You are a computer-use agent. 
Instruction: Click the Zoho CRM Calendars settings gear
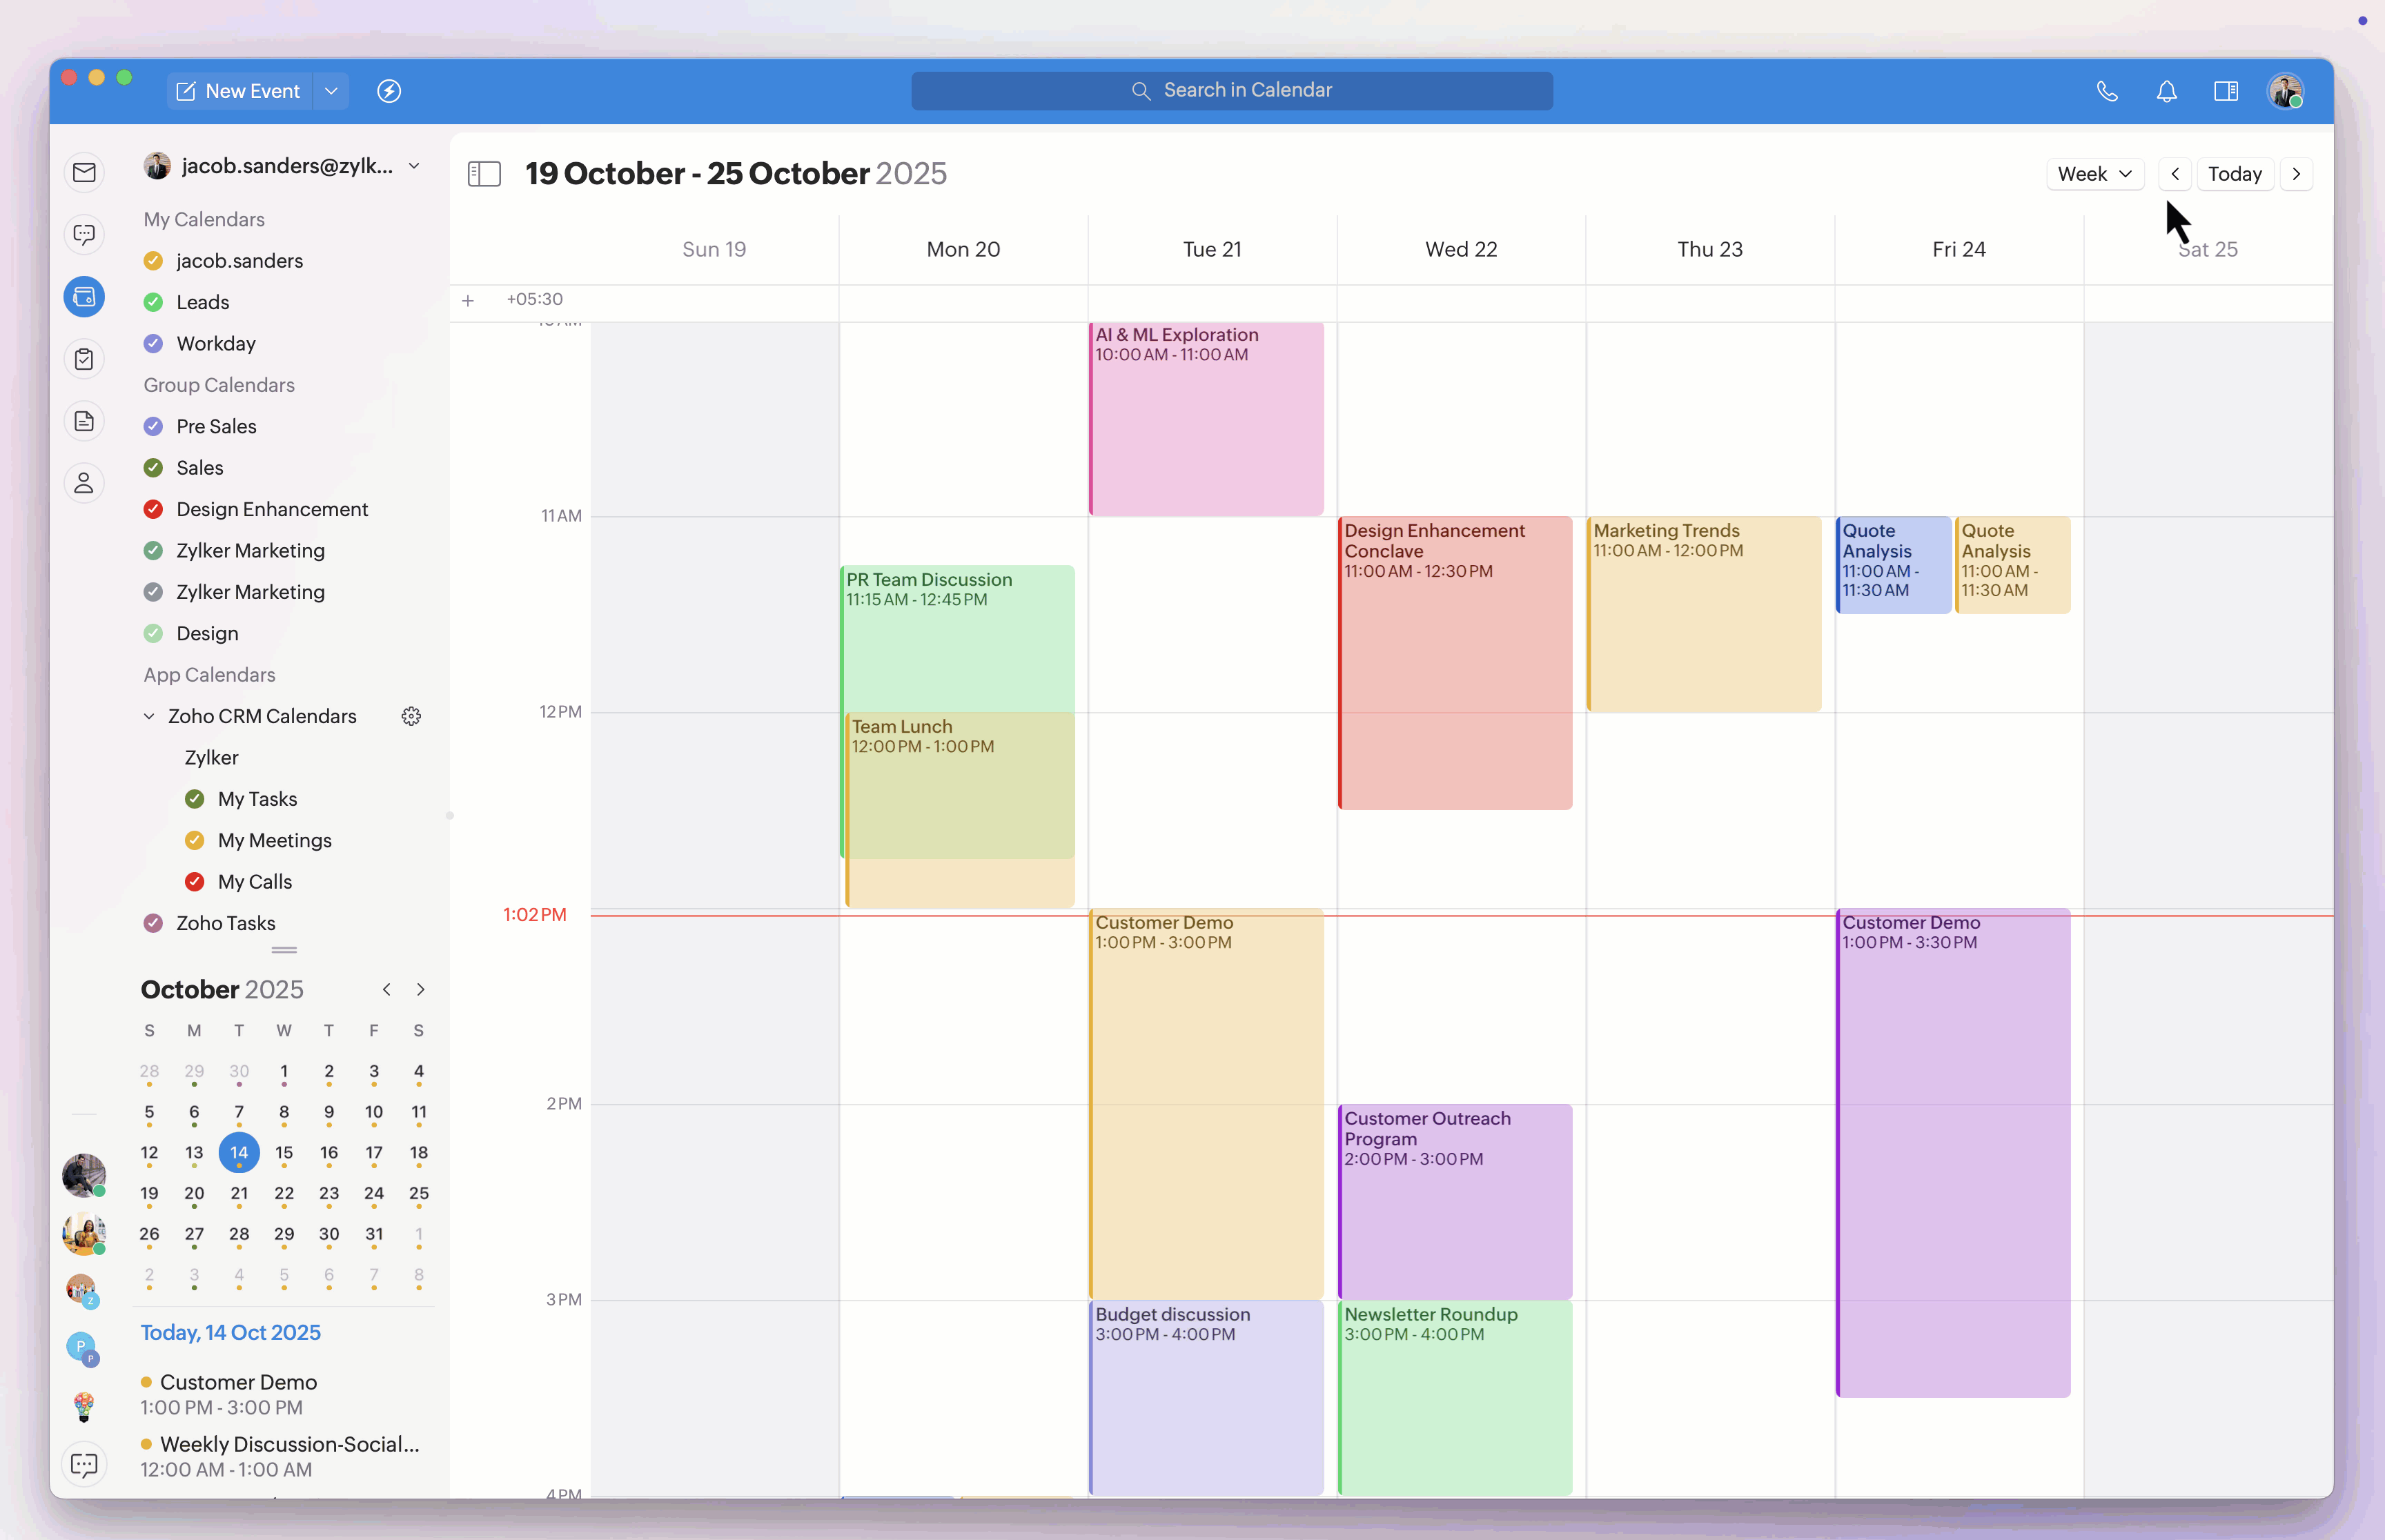point(411,716)
